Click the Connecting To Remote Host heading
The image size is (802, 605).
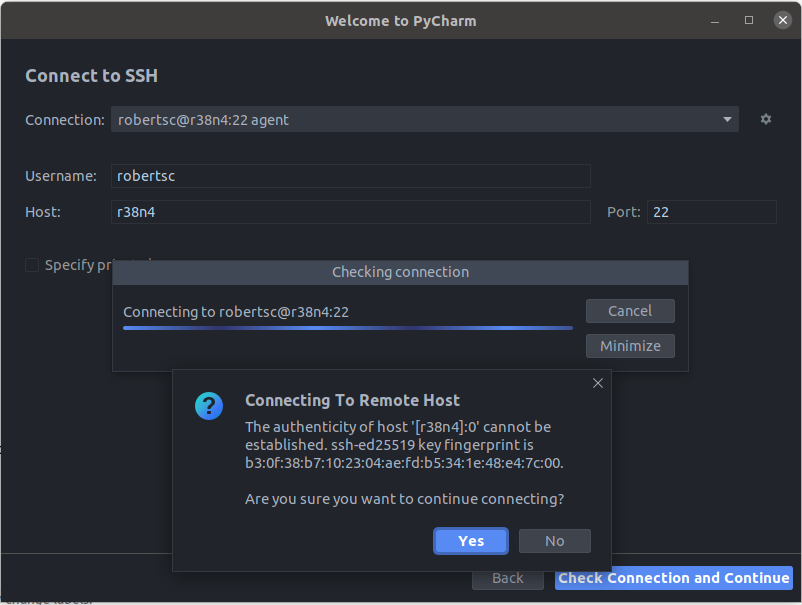click(x=352, y=400)
